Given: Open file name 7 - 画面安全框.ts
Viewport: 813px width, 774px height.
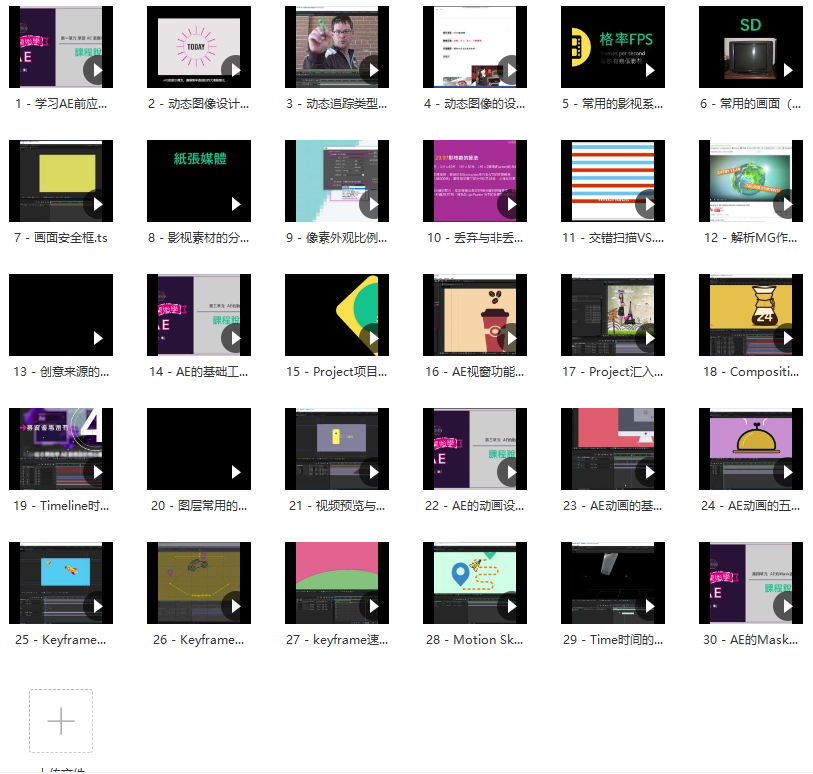Looking at the screenshot, I should tap(61, 238).
